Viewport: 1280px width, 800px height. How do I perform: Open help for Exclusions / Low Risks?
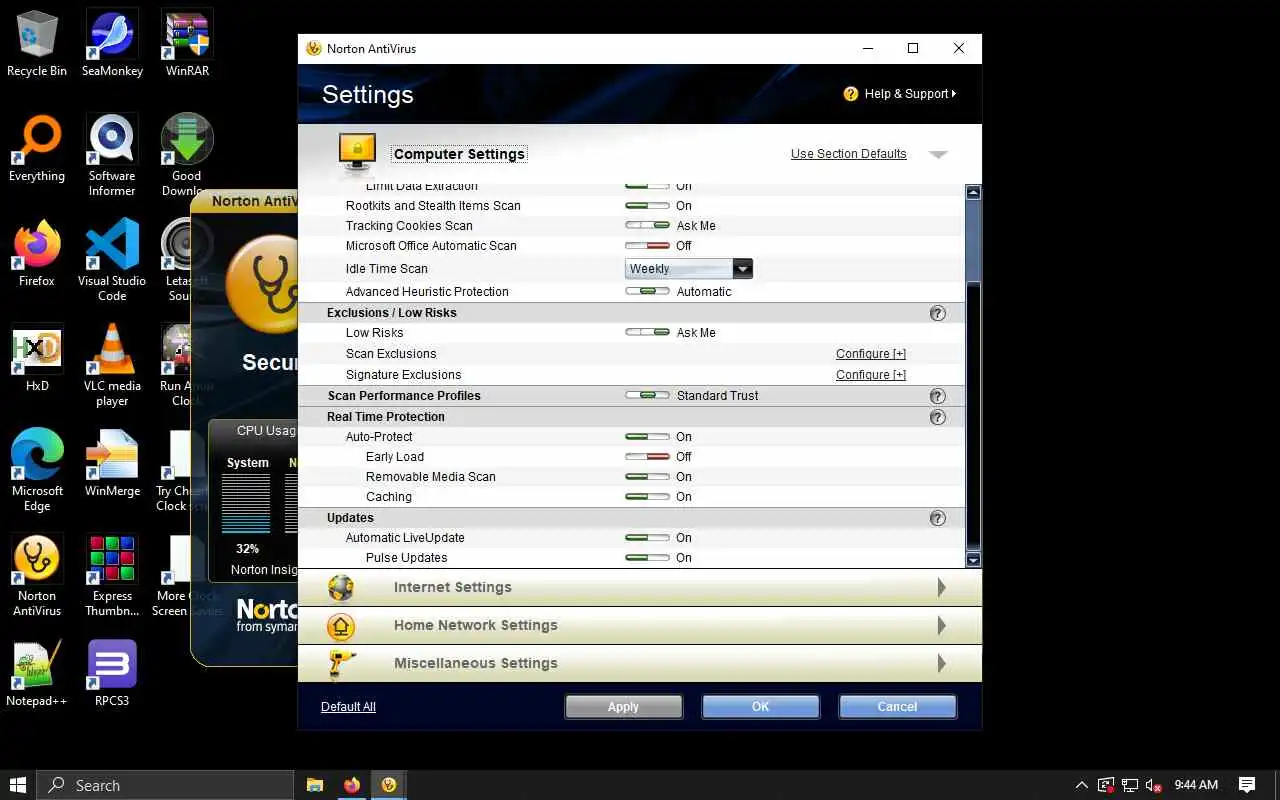pos(937,313)
